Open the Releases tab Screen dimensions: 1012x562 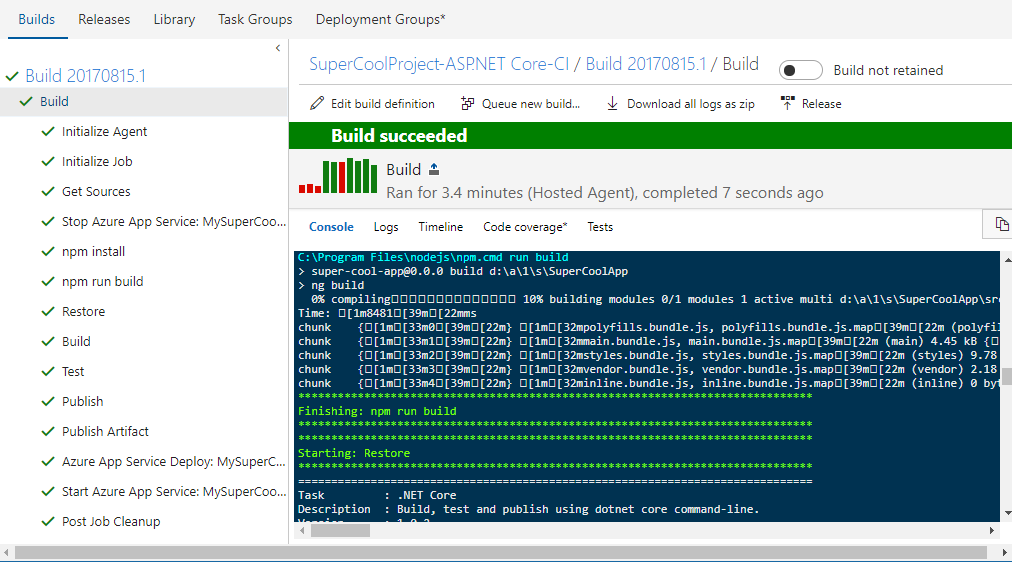pyautogui.click(x=104, y=19)
